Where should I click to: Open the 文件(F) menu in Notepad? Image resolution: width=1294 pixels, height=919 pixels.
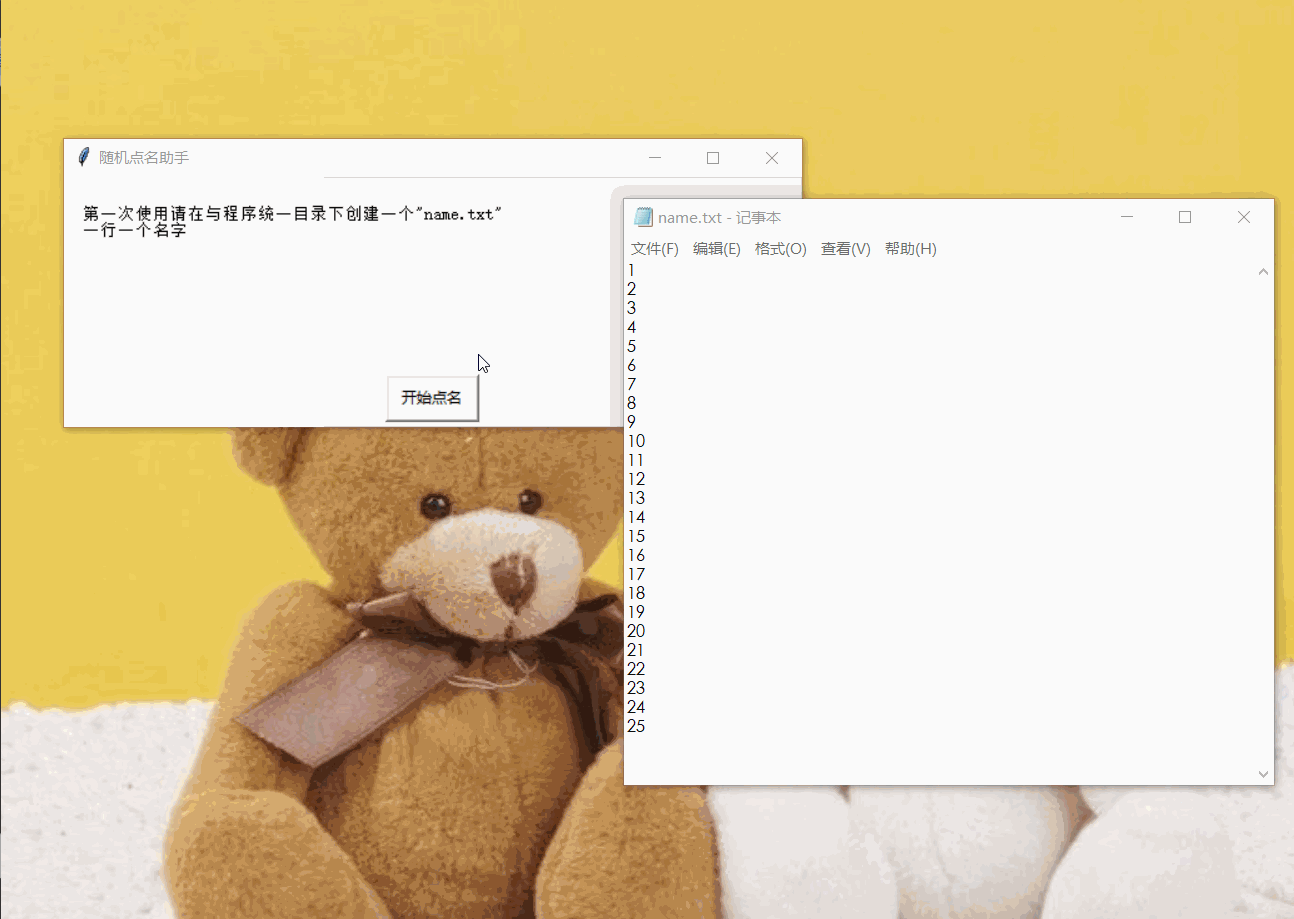[655, 249]
